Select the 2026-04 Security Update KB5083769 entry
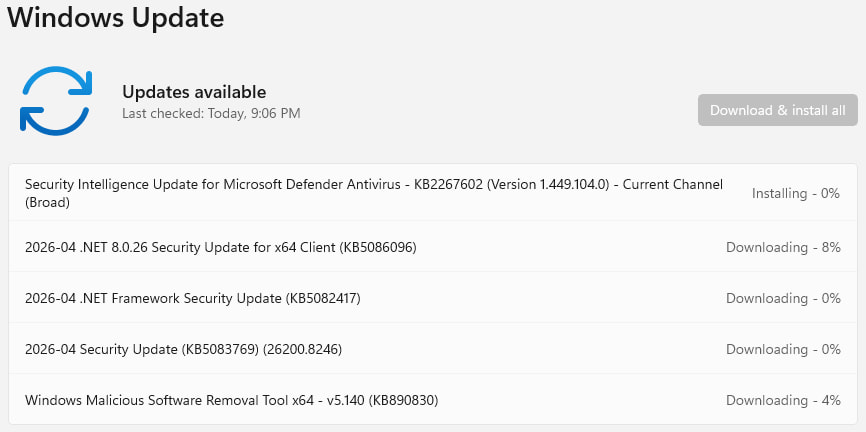The width and height of the screenshot is (866, 432). (x=184, y=349)
